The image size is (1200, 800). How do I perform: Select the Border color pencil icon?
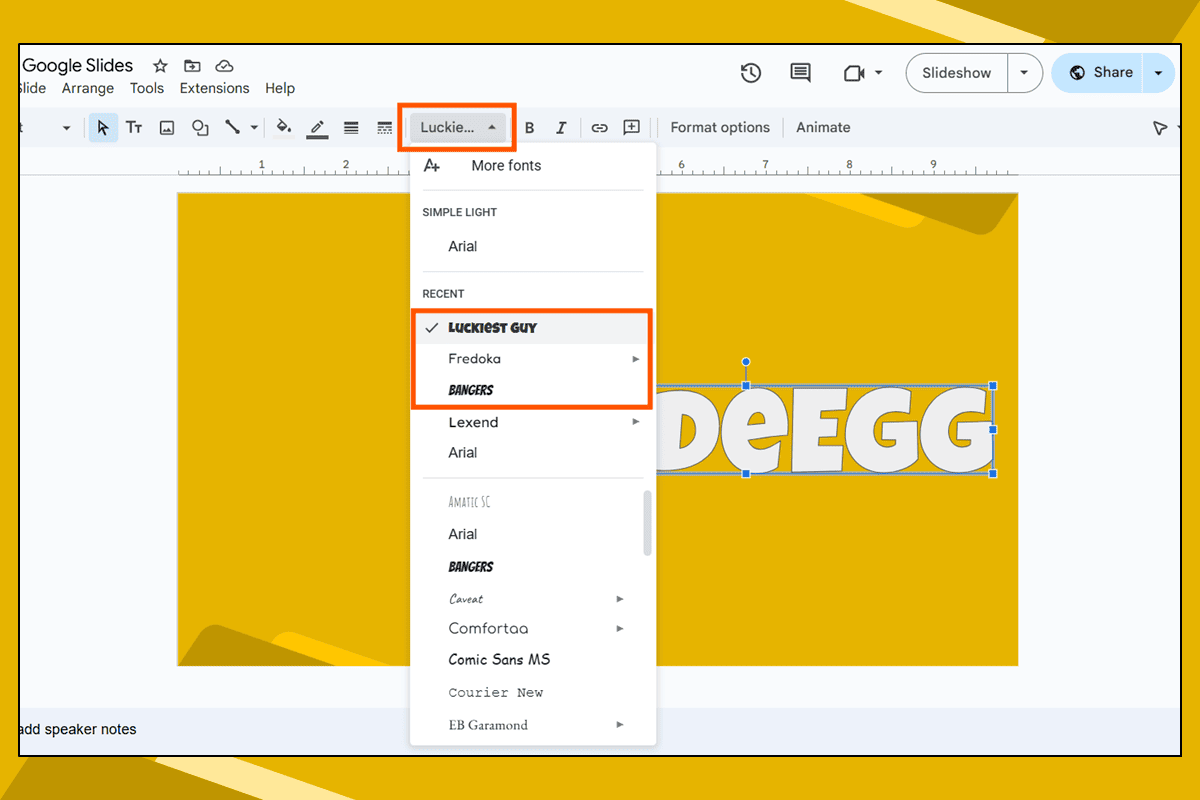coord(317,127)
